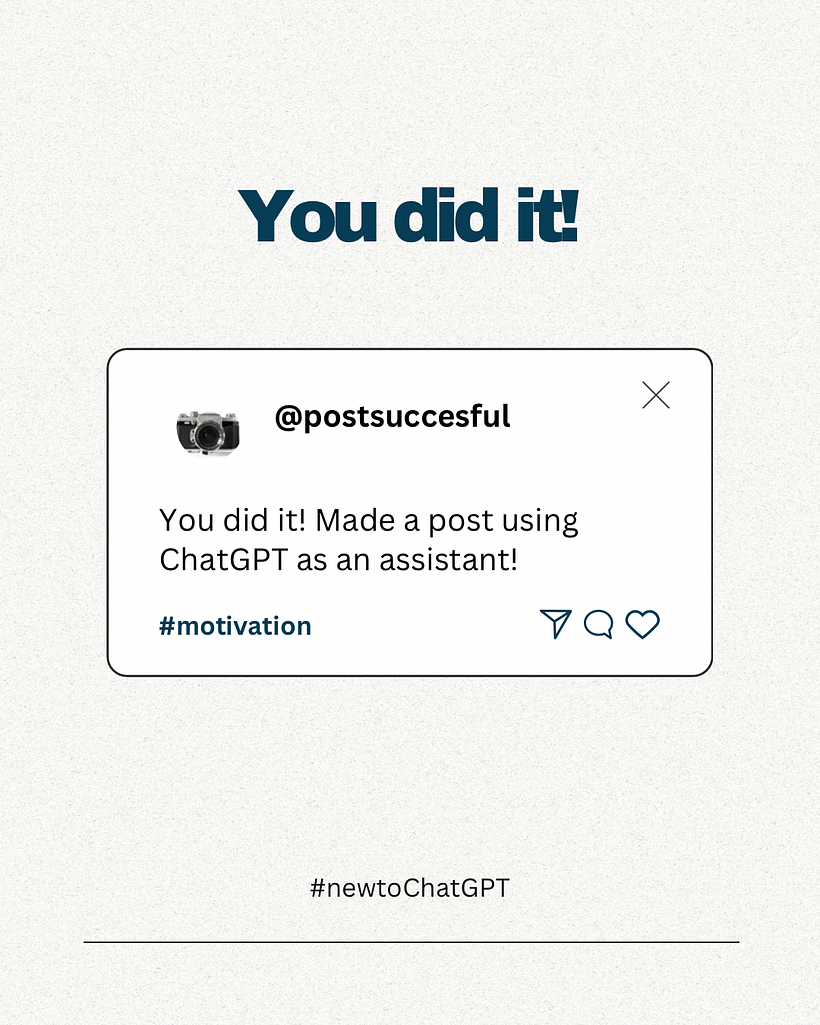This screenshot has height=1025, width=820.
Task: Share the post using the paper plane icon
Action: click(x=556, y=624)
